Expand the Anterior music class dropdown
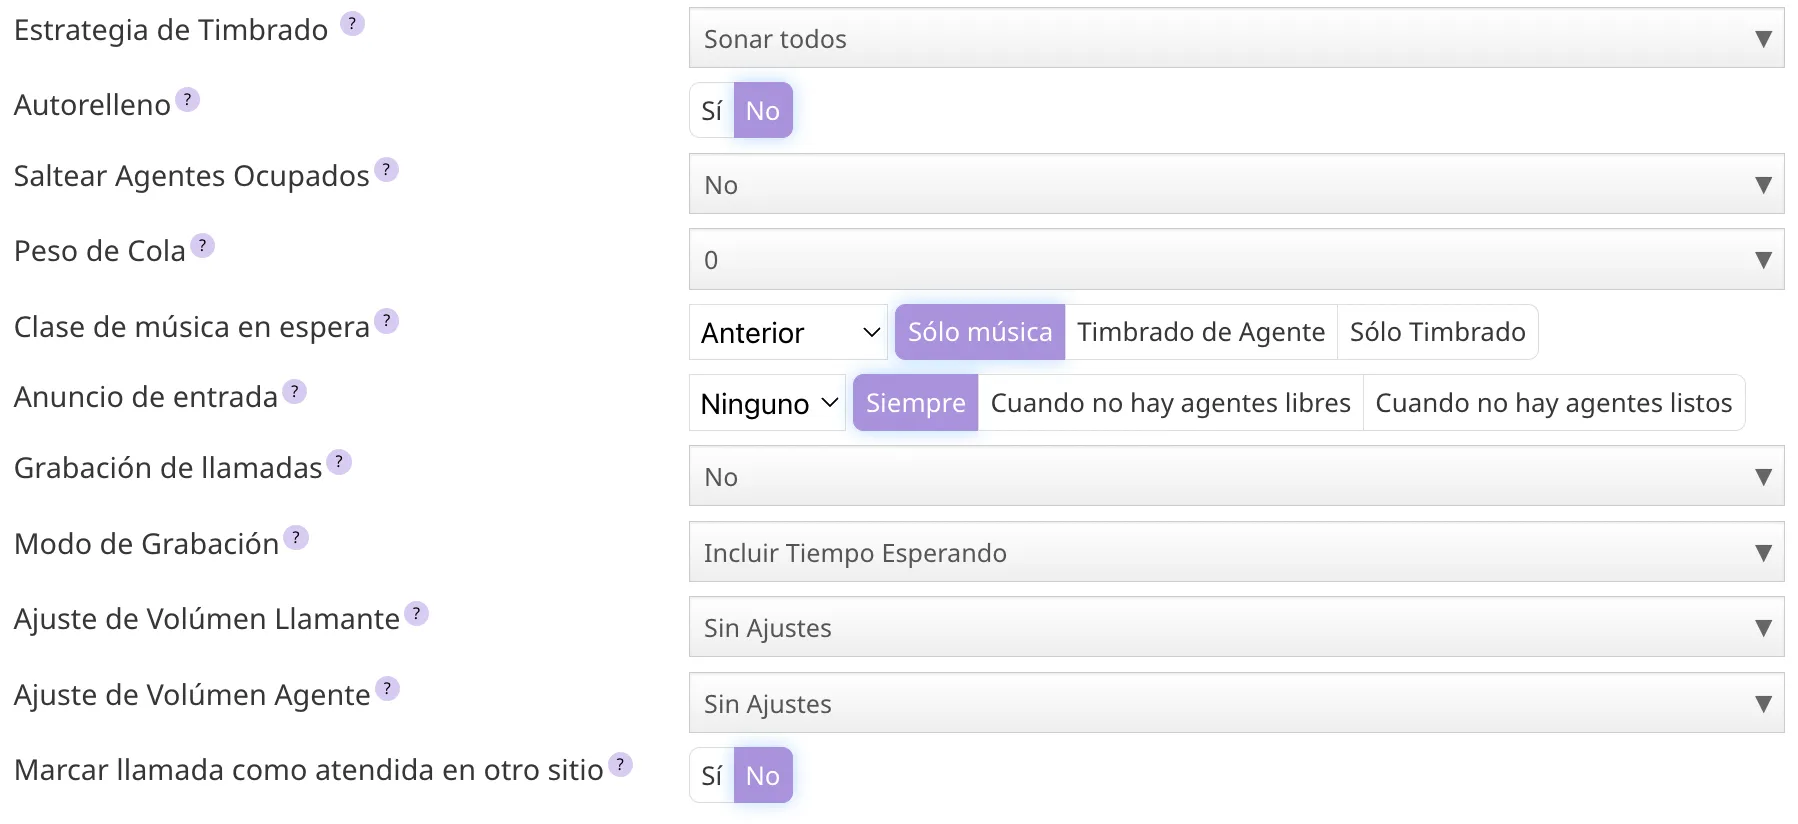Screen dimensions: 1798x824 pos(788,332)
